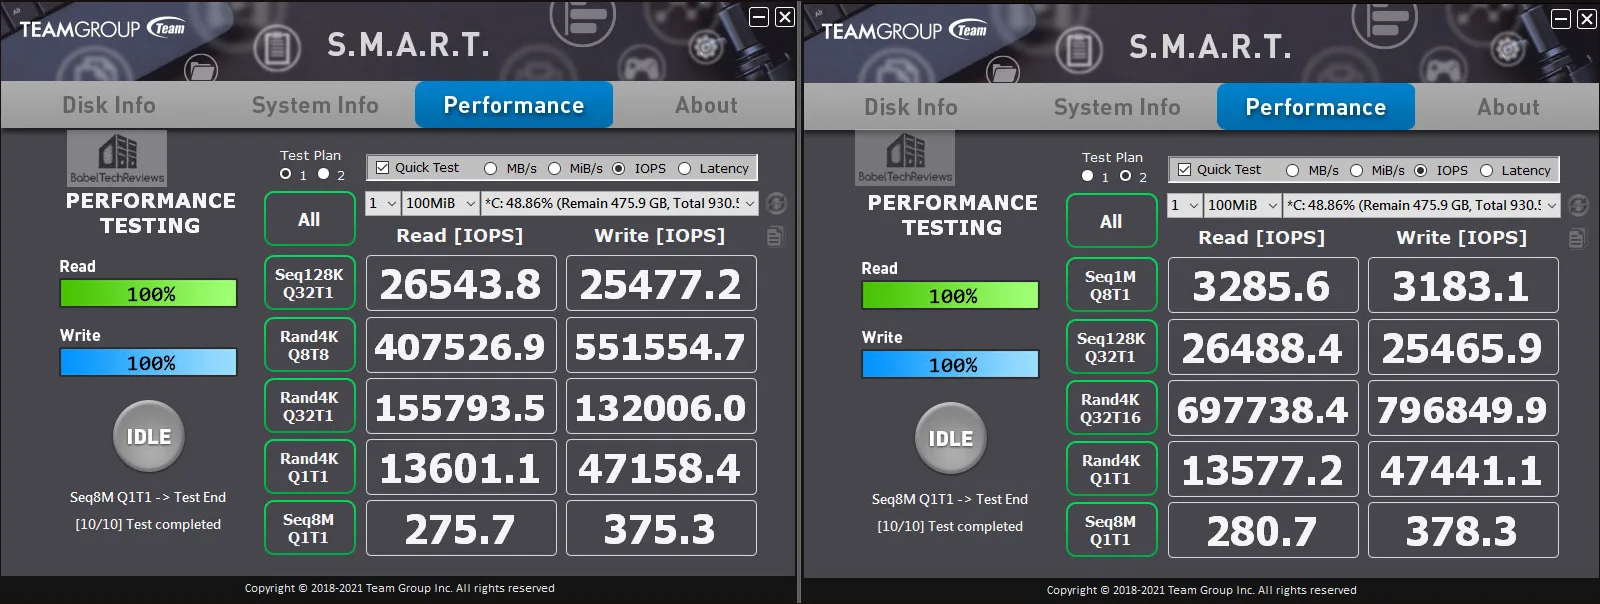
Task: Select the Latency radio option in left window
Action: coord(685,168)
